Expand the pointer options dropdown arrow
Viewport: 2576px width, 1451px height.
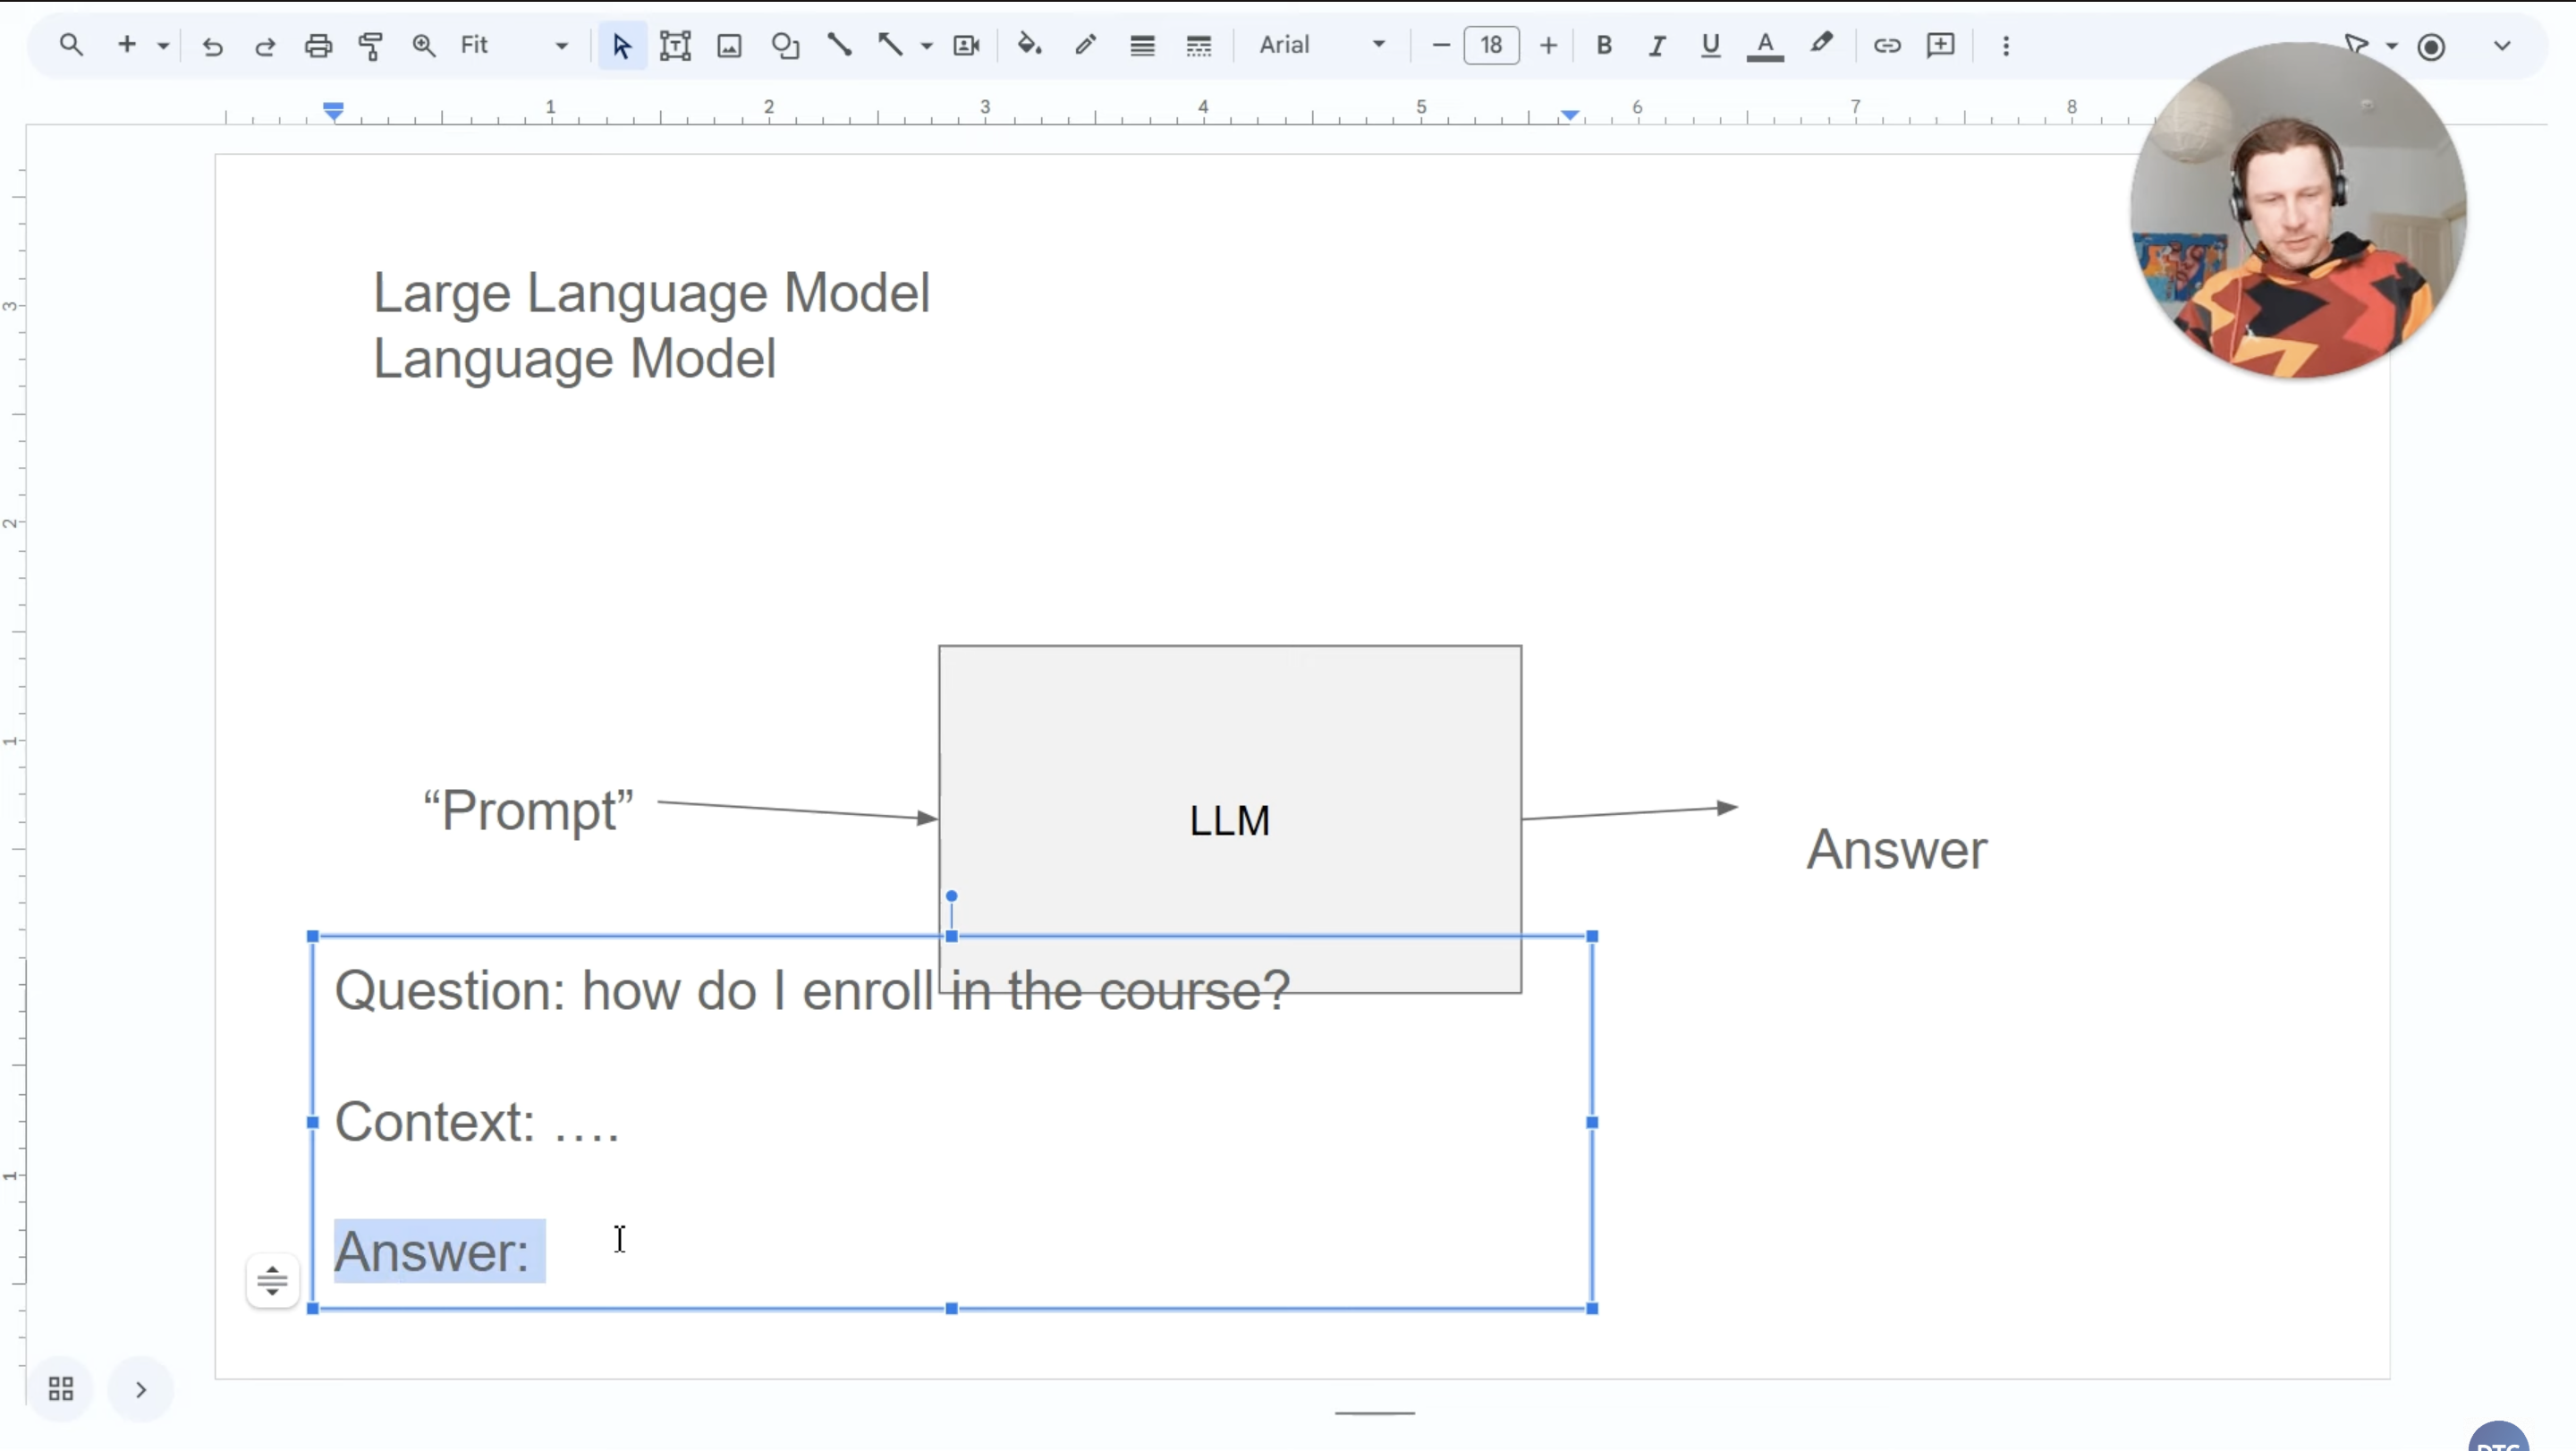coord(2392,46)
